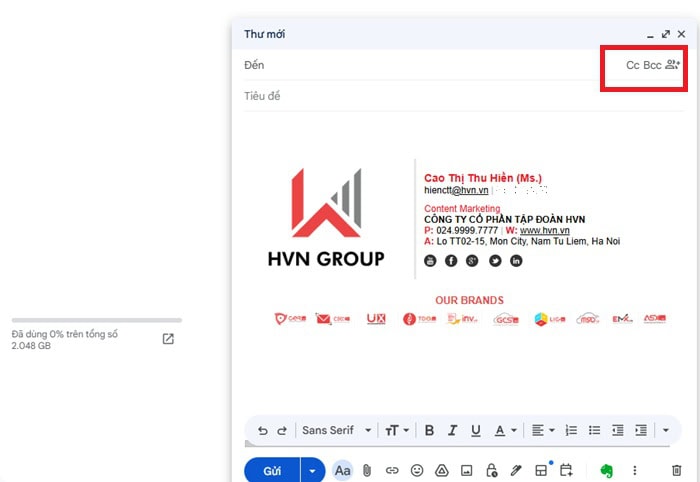700x482 pixels.
Task: Insert a photo
Action: tap(467, 470)
